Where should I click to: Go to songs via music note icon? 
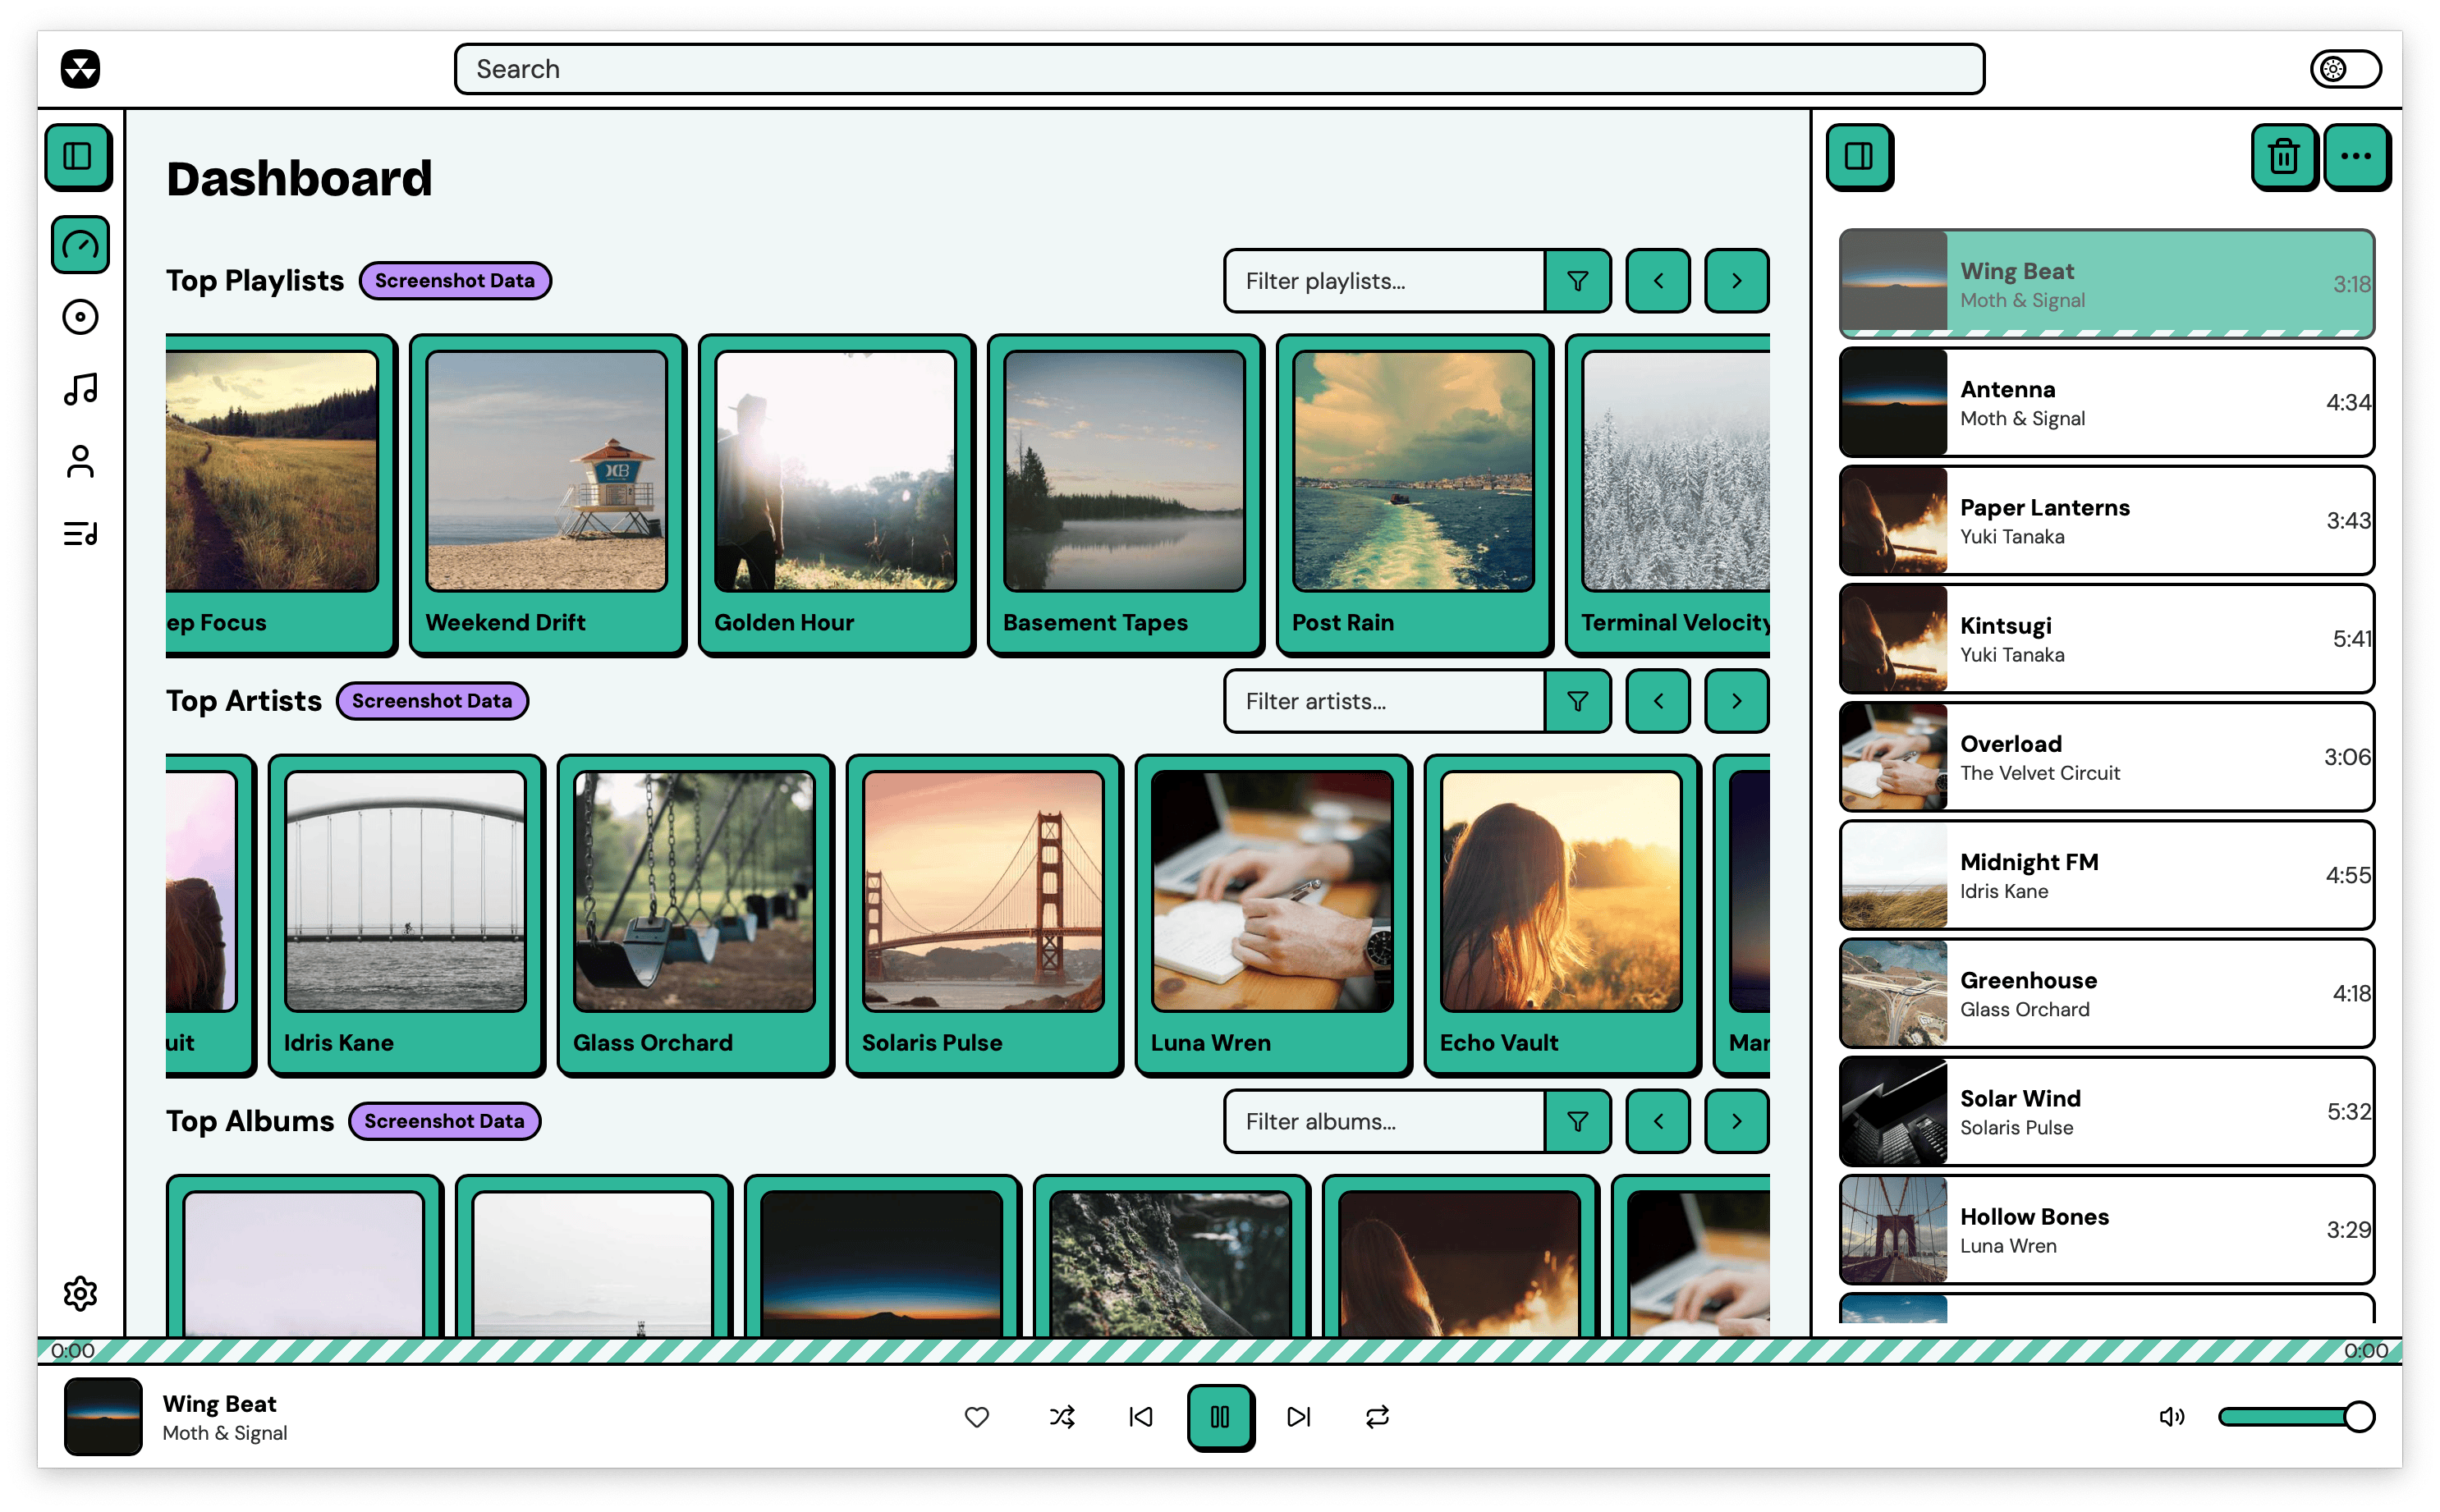click(x=80, y=389)
